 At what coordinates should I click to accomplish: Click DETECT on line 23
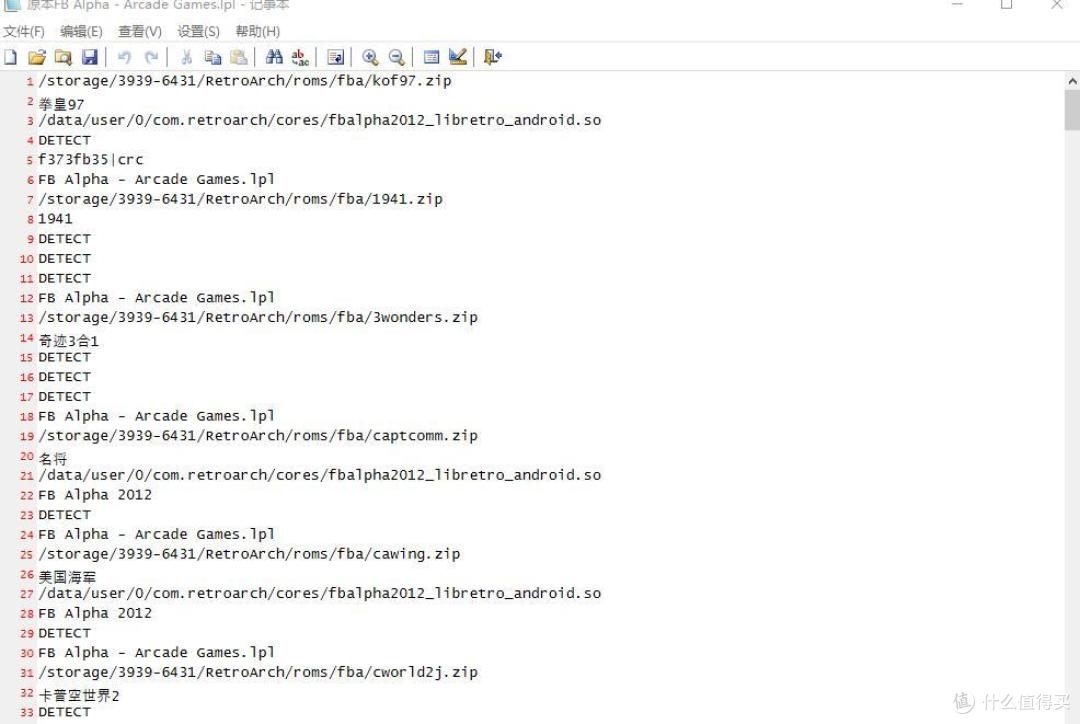[65, 515]
